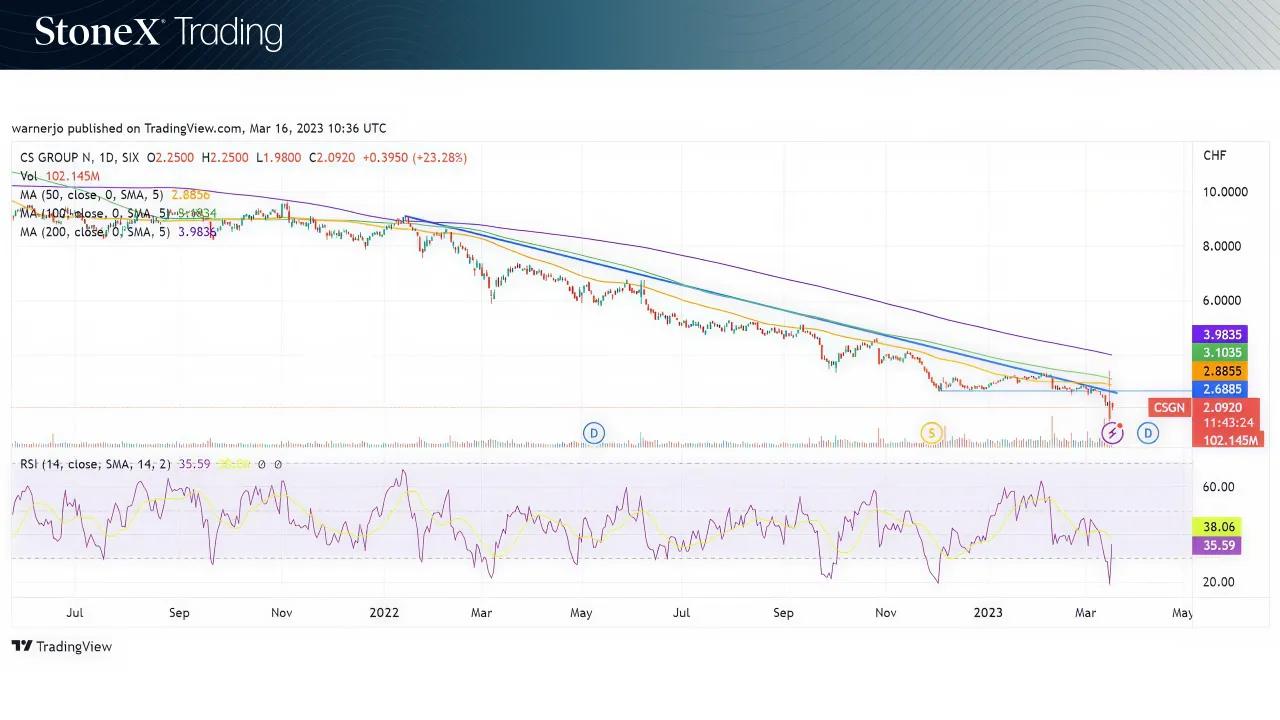This screenshot has width=1280, height=720.
Task: Click the 20.00 RSI axis label
Action: pos(1218,582)
